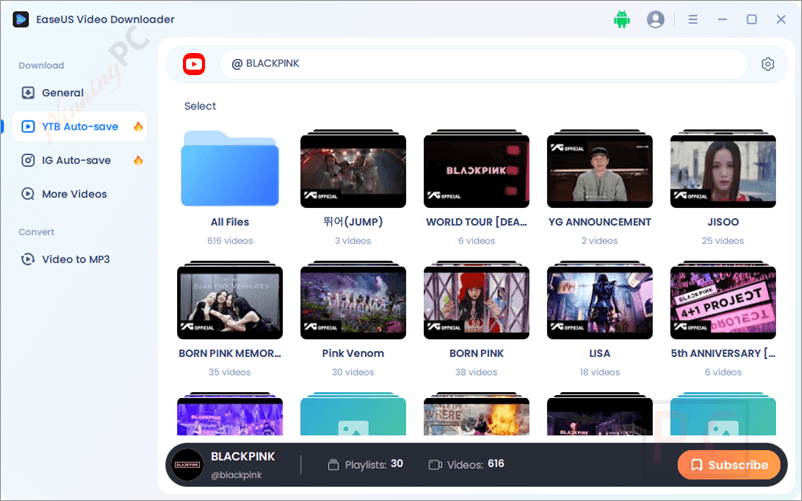Click the '25 videos' text under JISOO
Viewport: 802px width, 501px height.
723,241
